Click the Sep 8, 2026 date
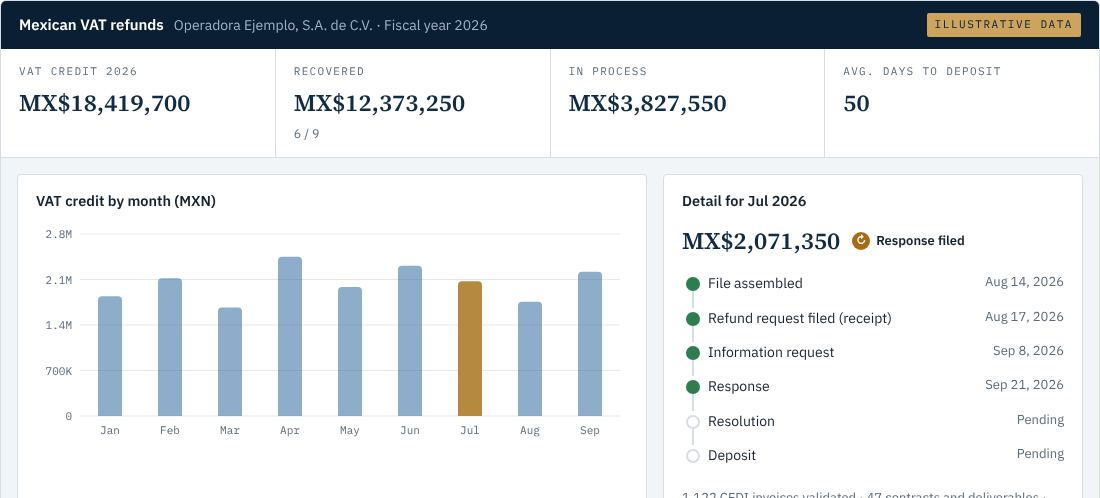 1028,351
